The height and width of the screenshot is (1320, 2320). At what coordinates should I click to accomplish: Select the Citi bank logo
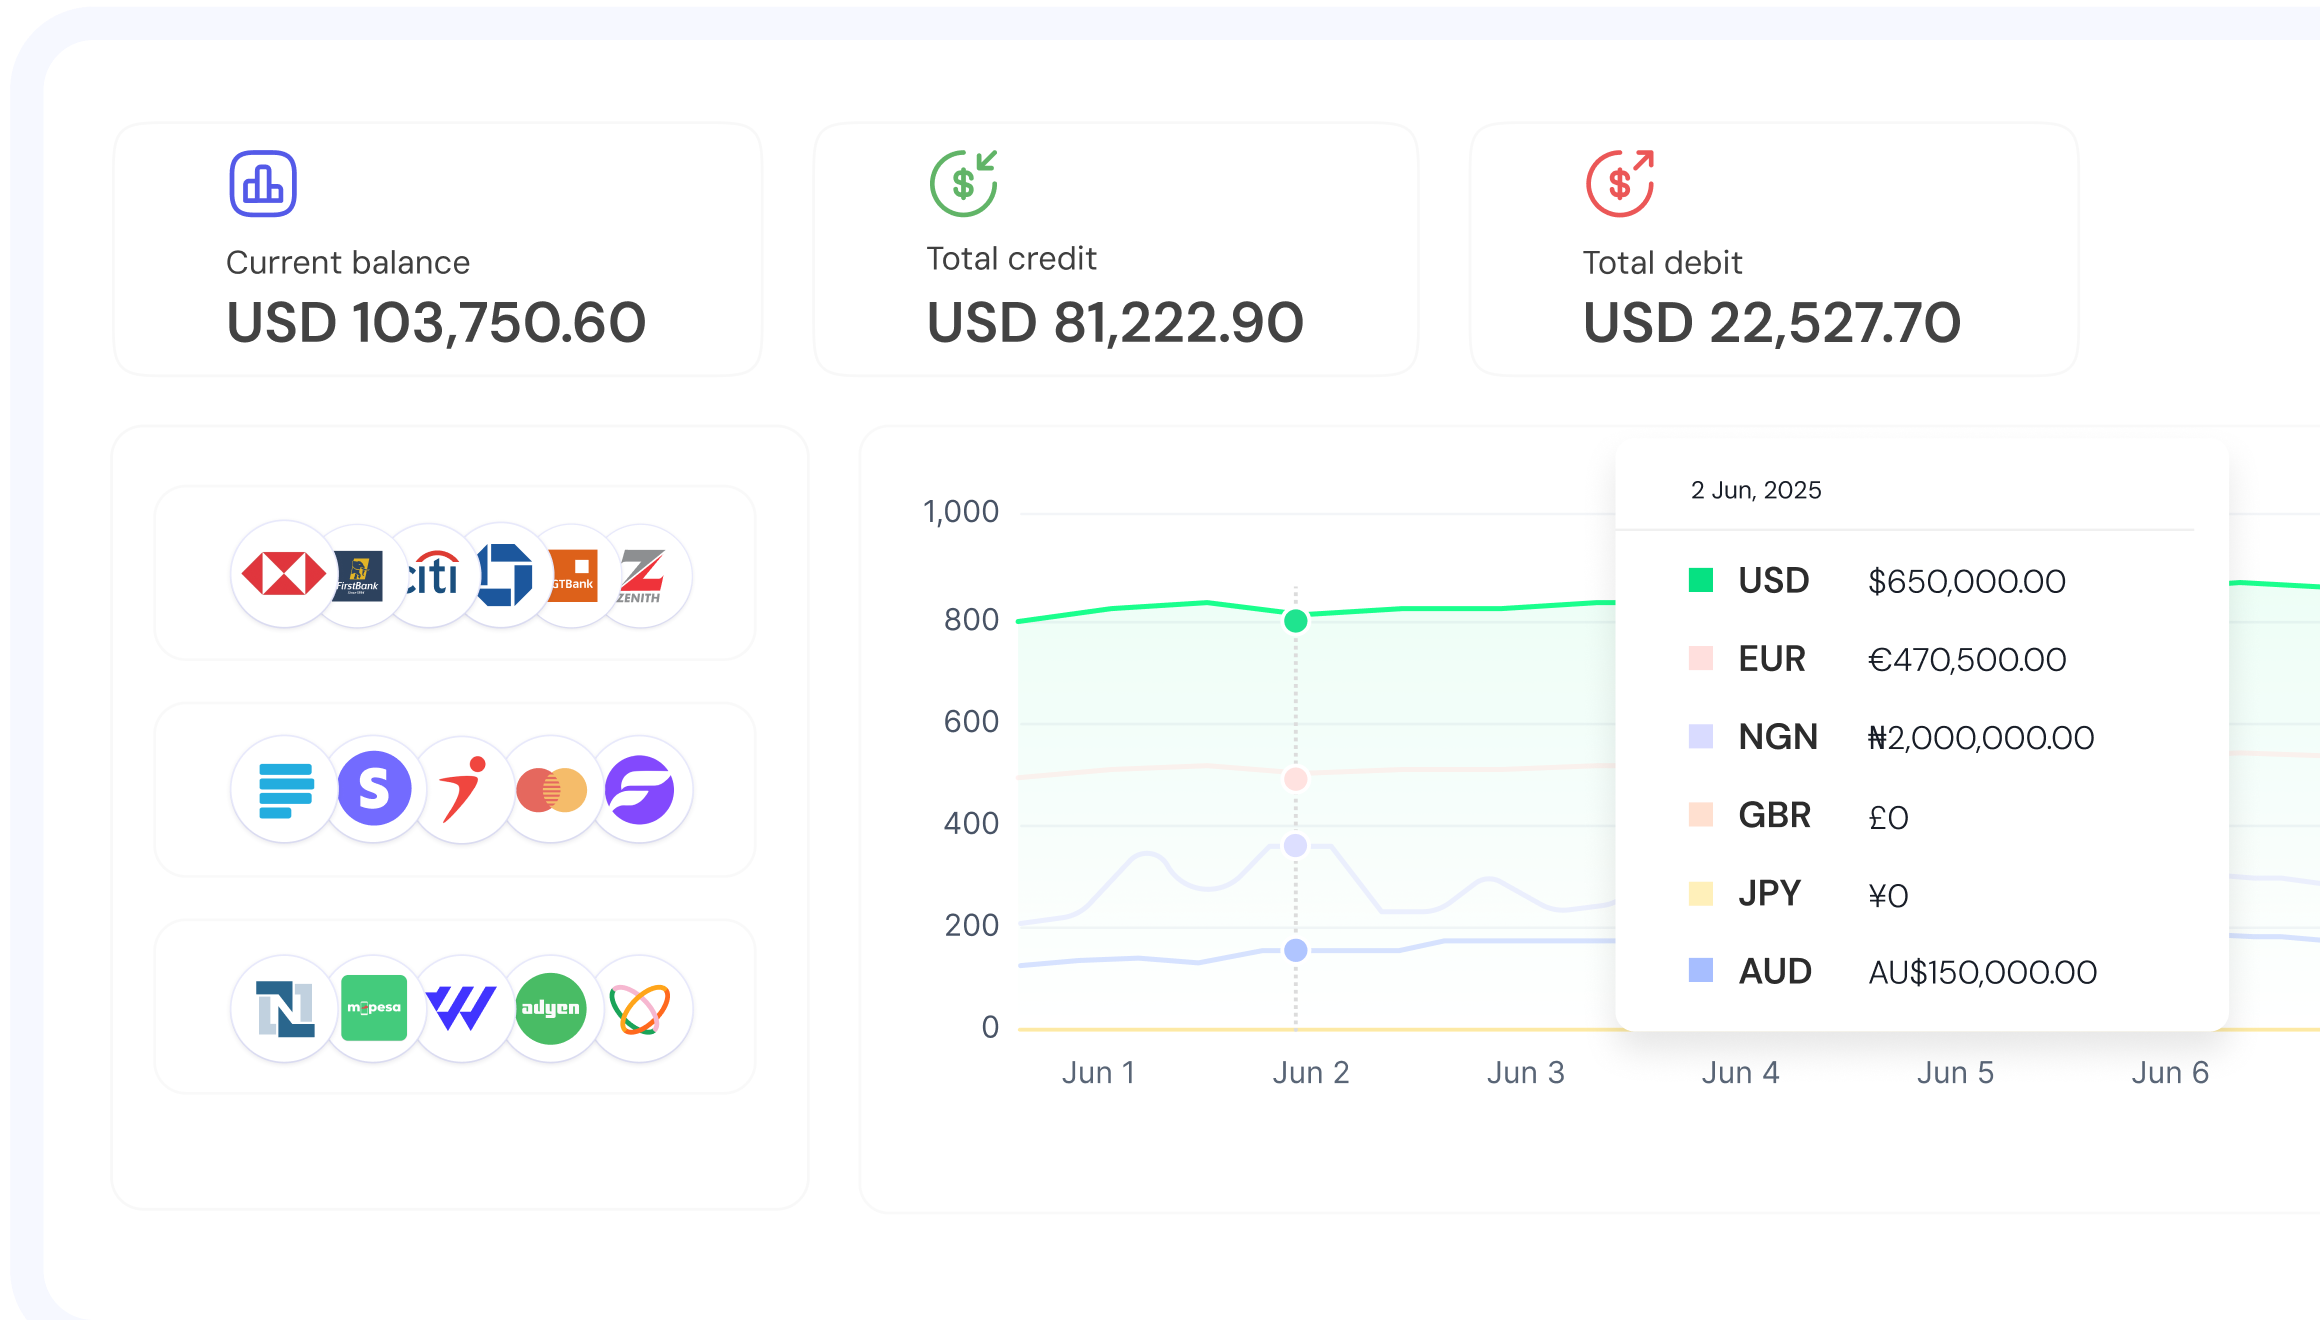[x=430, y=575]
